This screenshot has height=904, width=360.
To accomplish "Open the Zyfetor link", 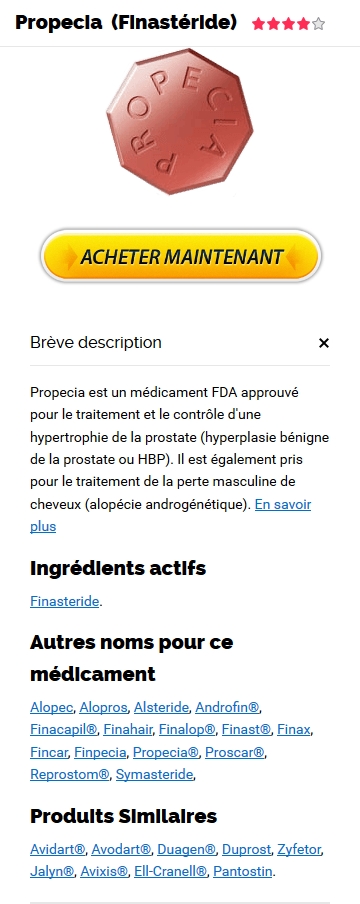I will click(299, 849).
